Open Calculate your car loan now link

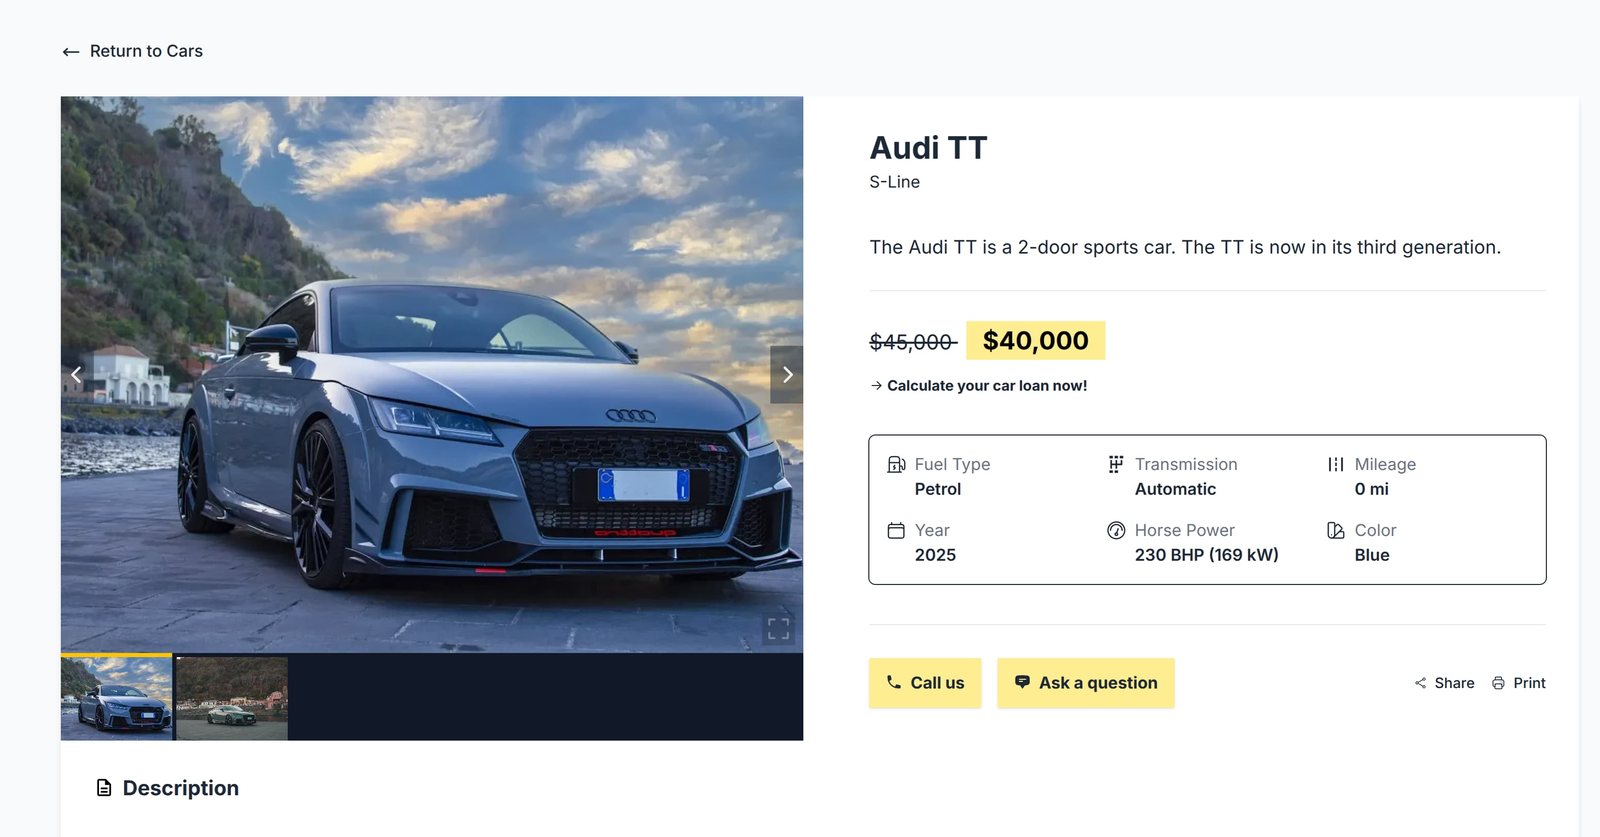coord(978,386)
